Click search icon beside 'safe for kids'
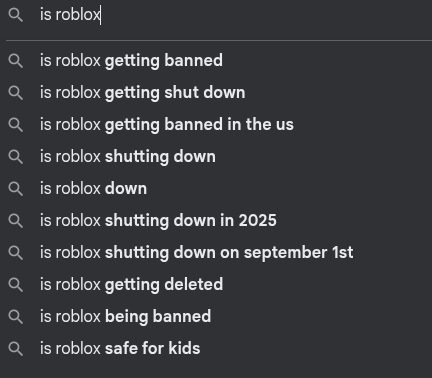 click(x=16, y=349)
